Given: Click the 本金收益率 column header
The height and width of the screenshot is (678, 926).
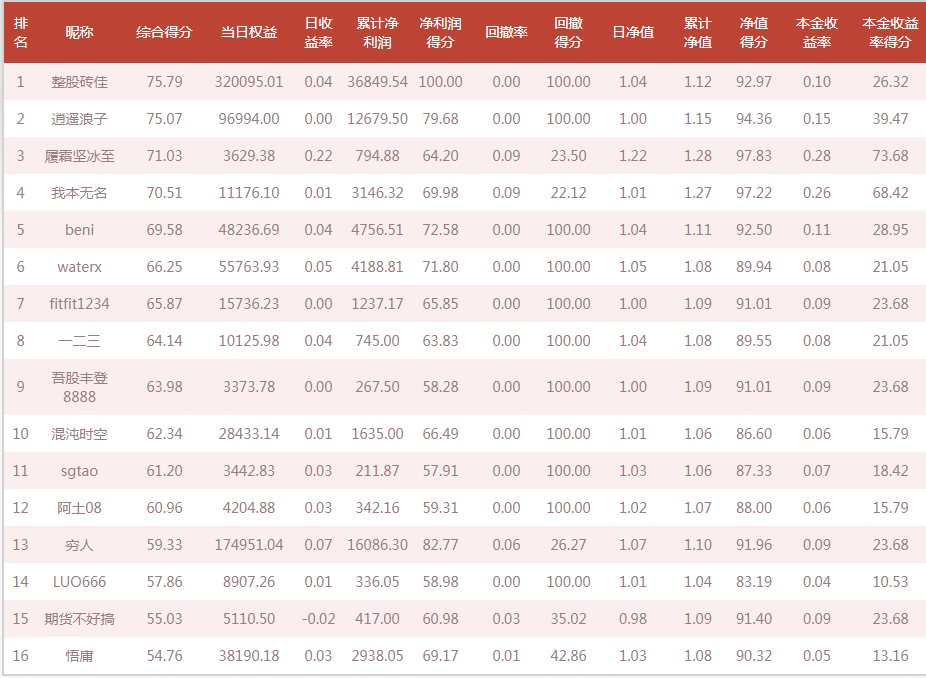Looking at the screenshot, I should 817,32.
